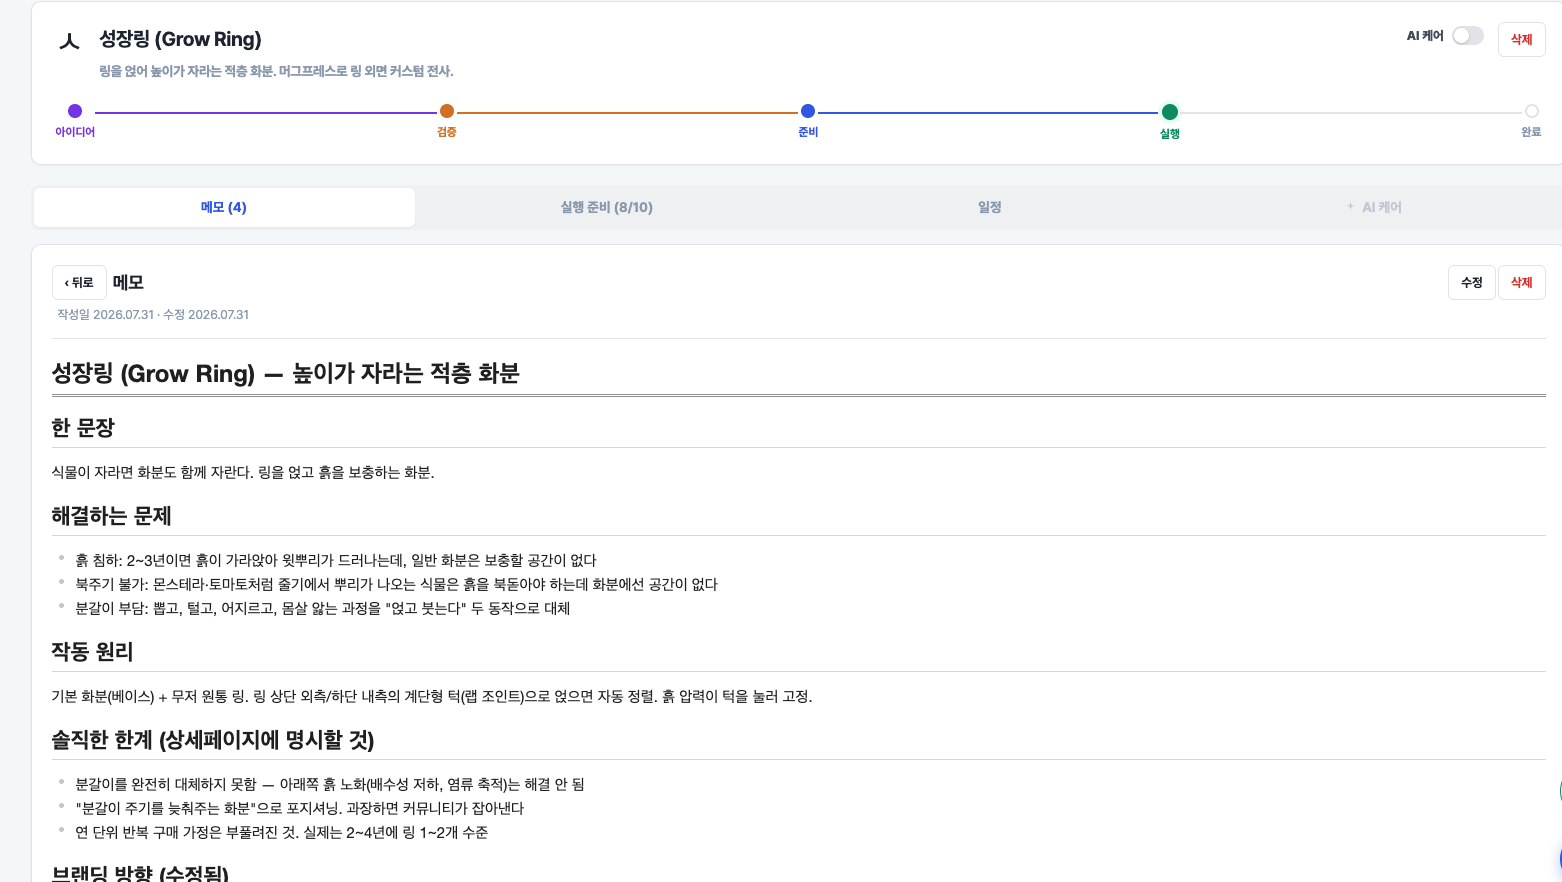Select the 준비 stage dot
Screen dimensions: 1562x882
point(808,111)
